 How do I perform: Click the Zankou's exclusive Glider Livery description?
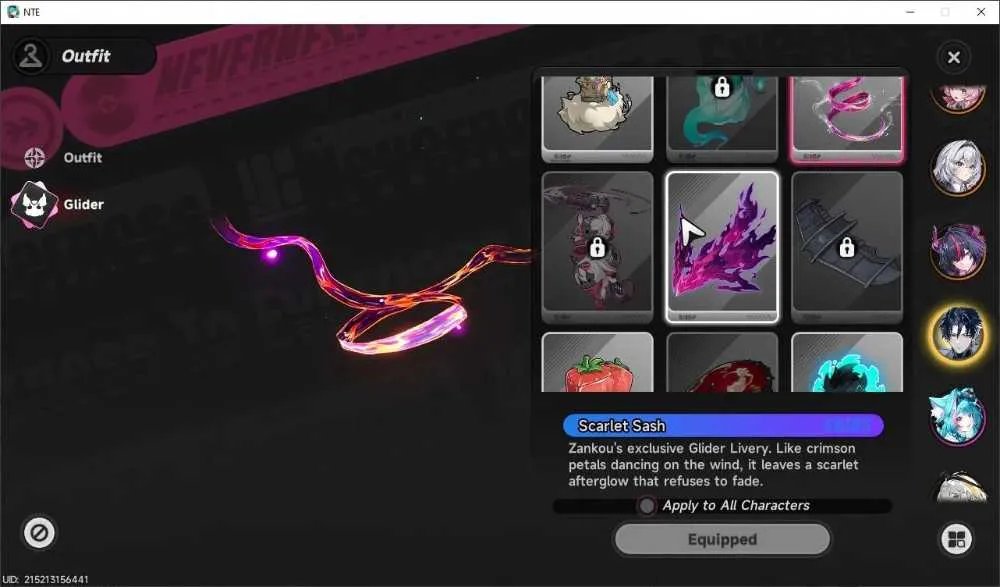(x=713, y=464)
